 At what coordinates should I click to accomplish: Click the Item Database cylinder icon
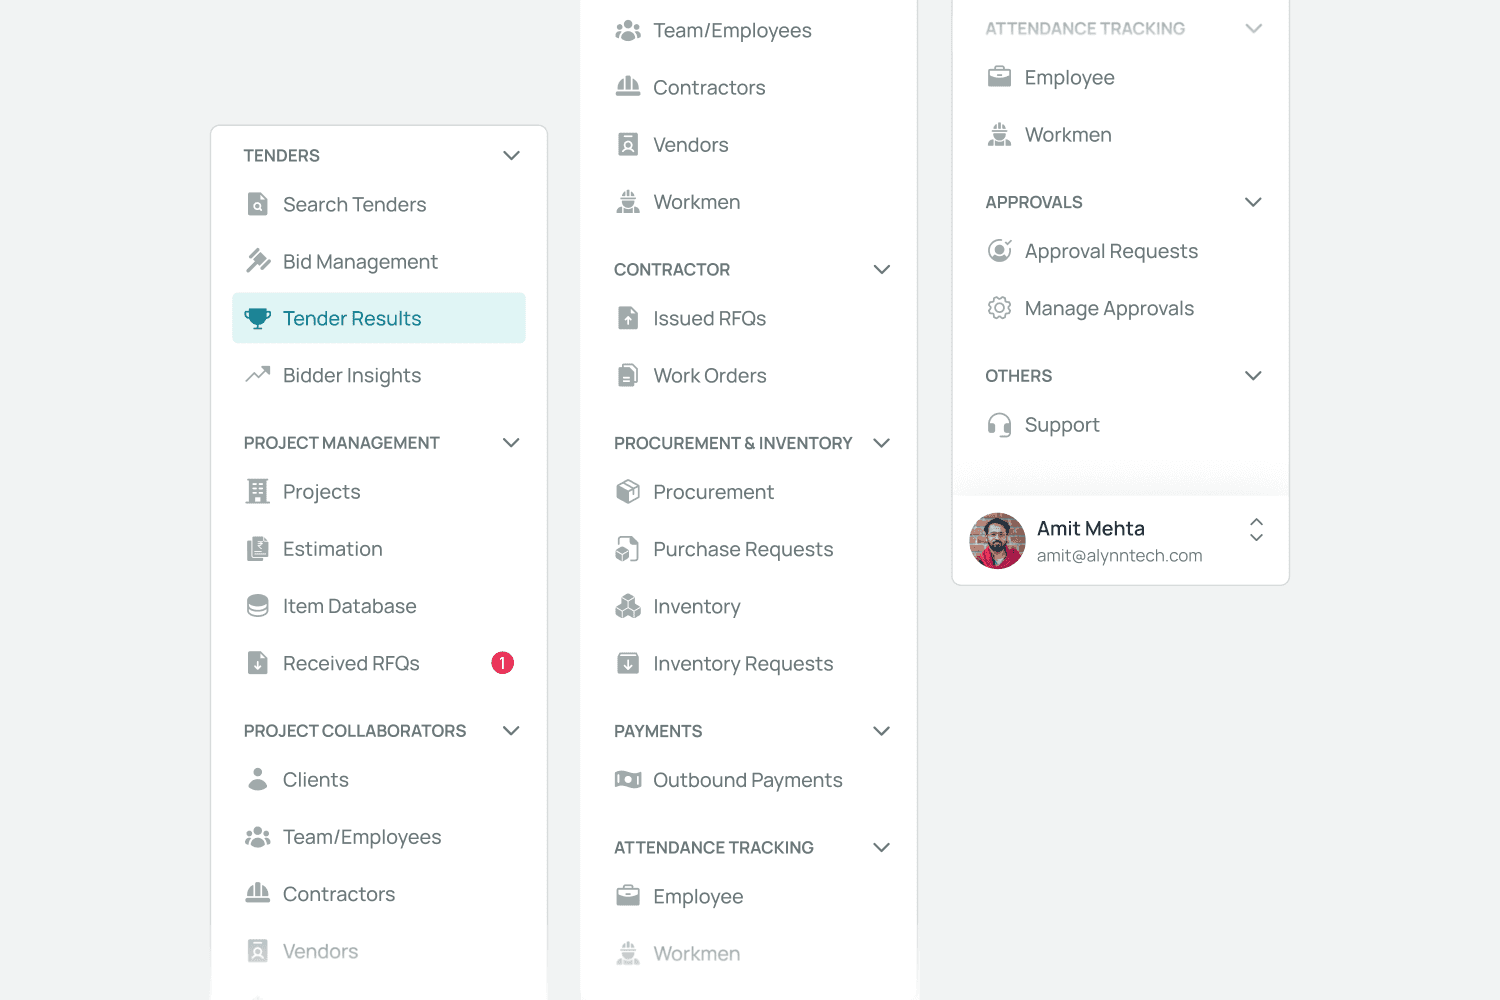(258, 605)
